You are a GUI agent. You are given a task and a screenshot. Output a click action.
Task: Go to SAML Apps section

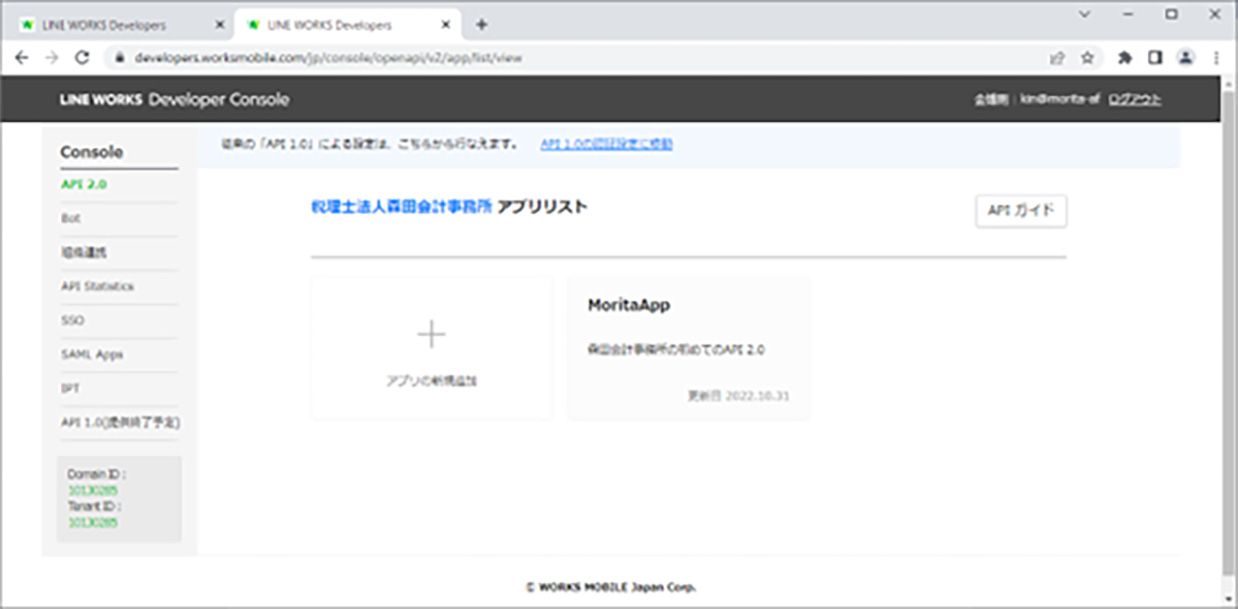pos(92,354)
